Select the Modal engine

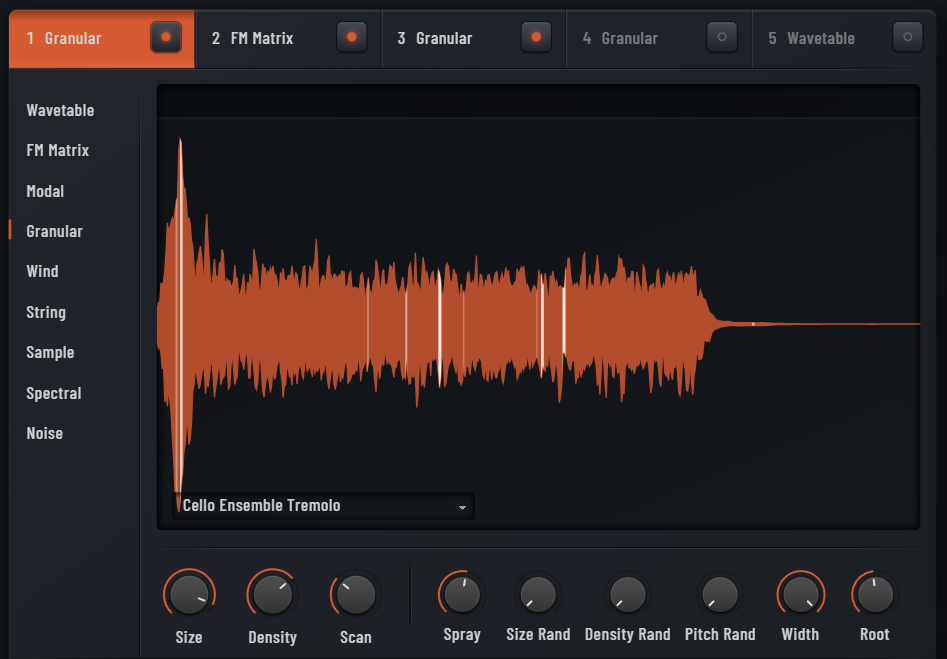pyautogui.click(x=45, y=191)
